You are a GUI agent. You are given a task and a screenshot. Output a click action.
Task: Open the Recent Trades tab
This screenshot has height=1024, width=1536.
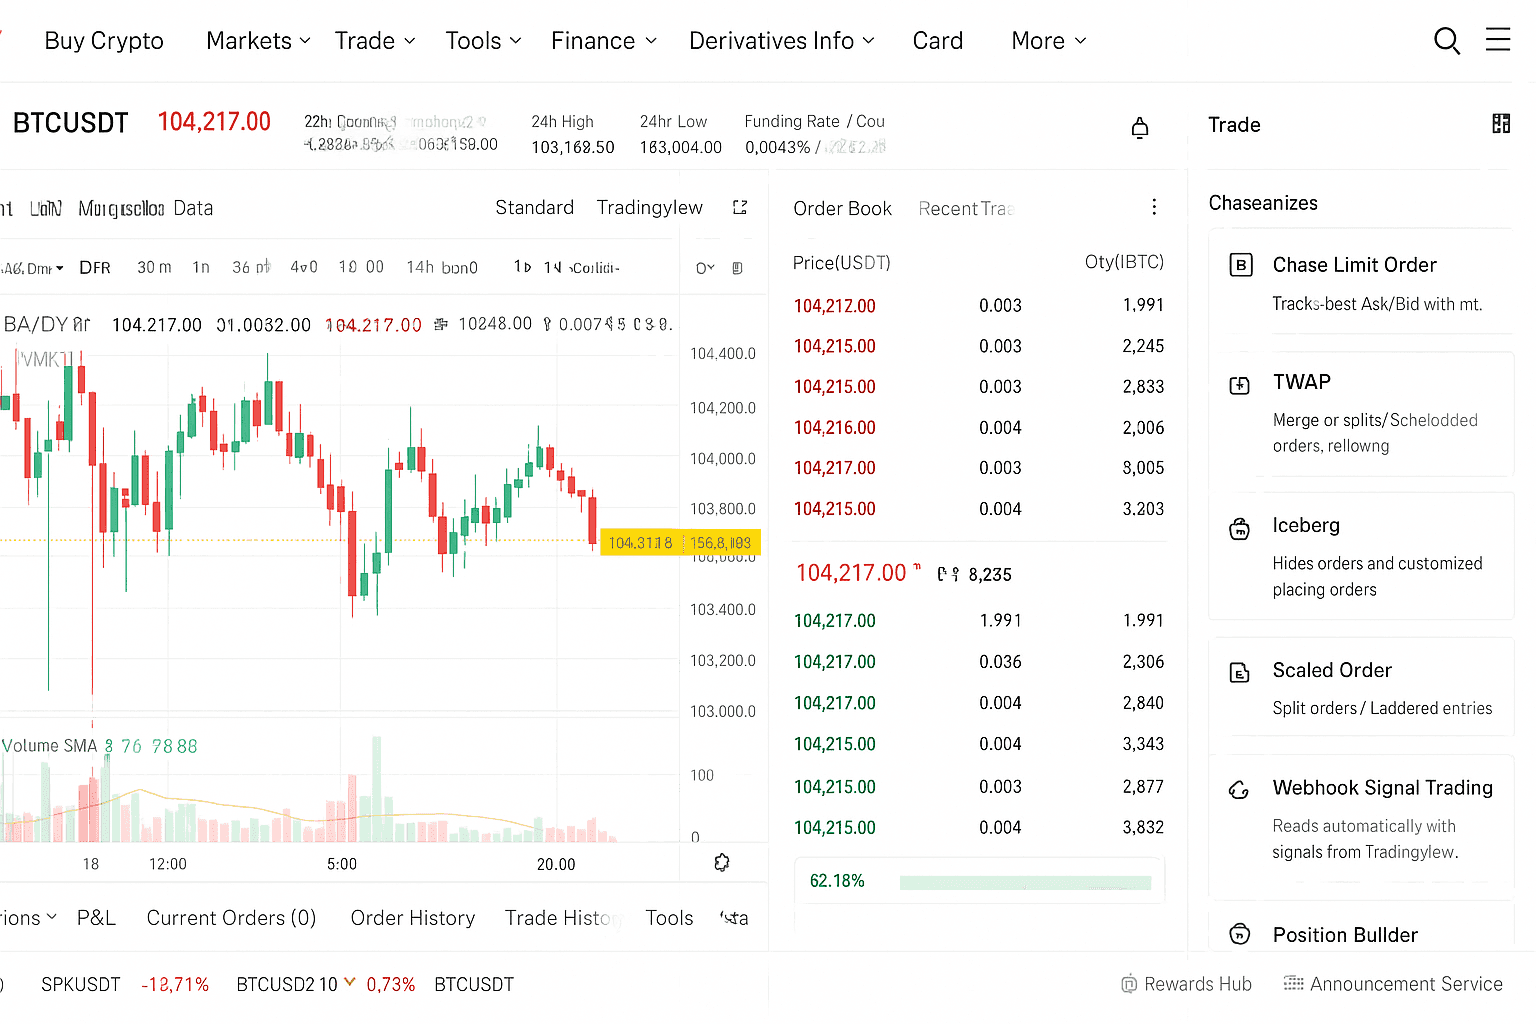965,209
